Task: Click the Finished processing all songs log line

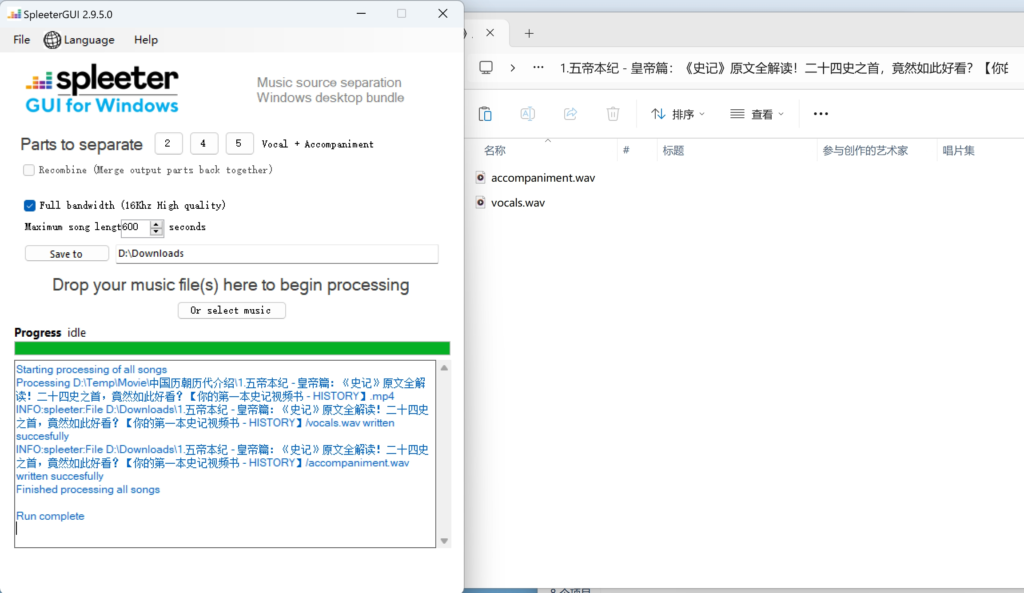Action: coord(88,489)
